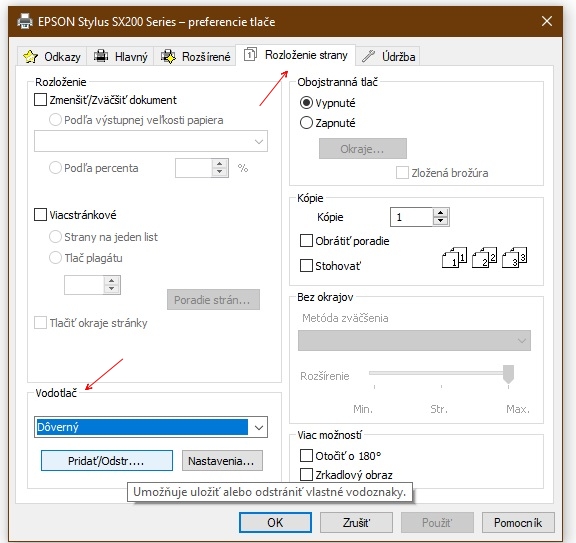Open the Metóda zväčšenia dropdown
Screen dimensions: 576x543
click(x=414, y=340)
